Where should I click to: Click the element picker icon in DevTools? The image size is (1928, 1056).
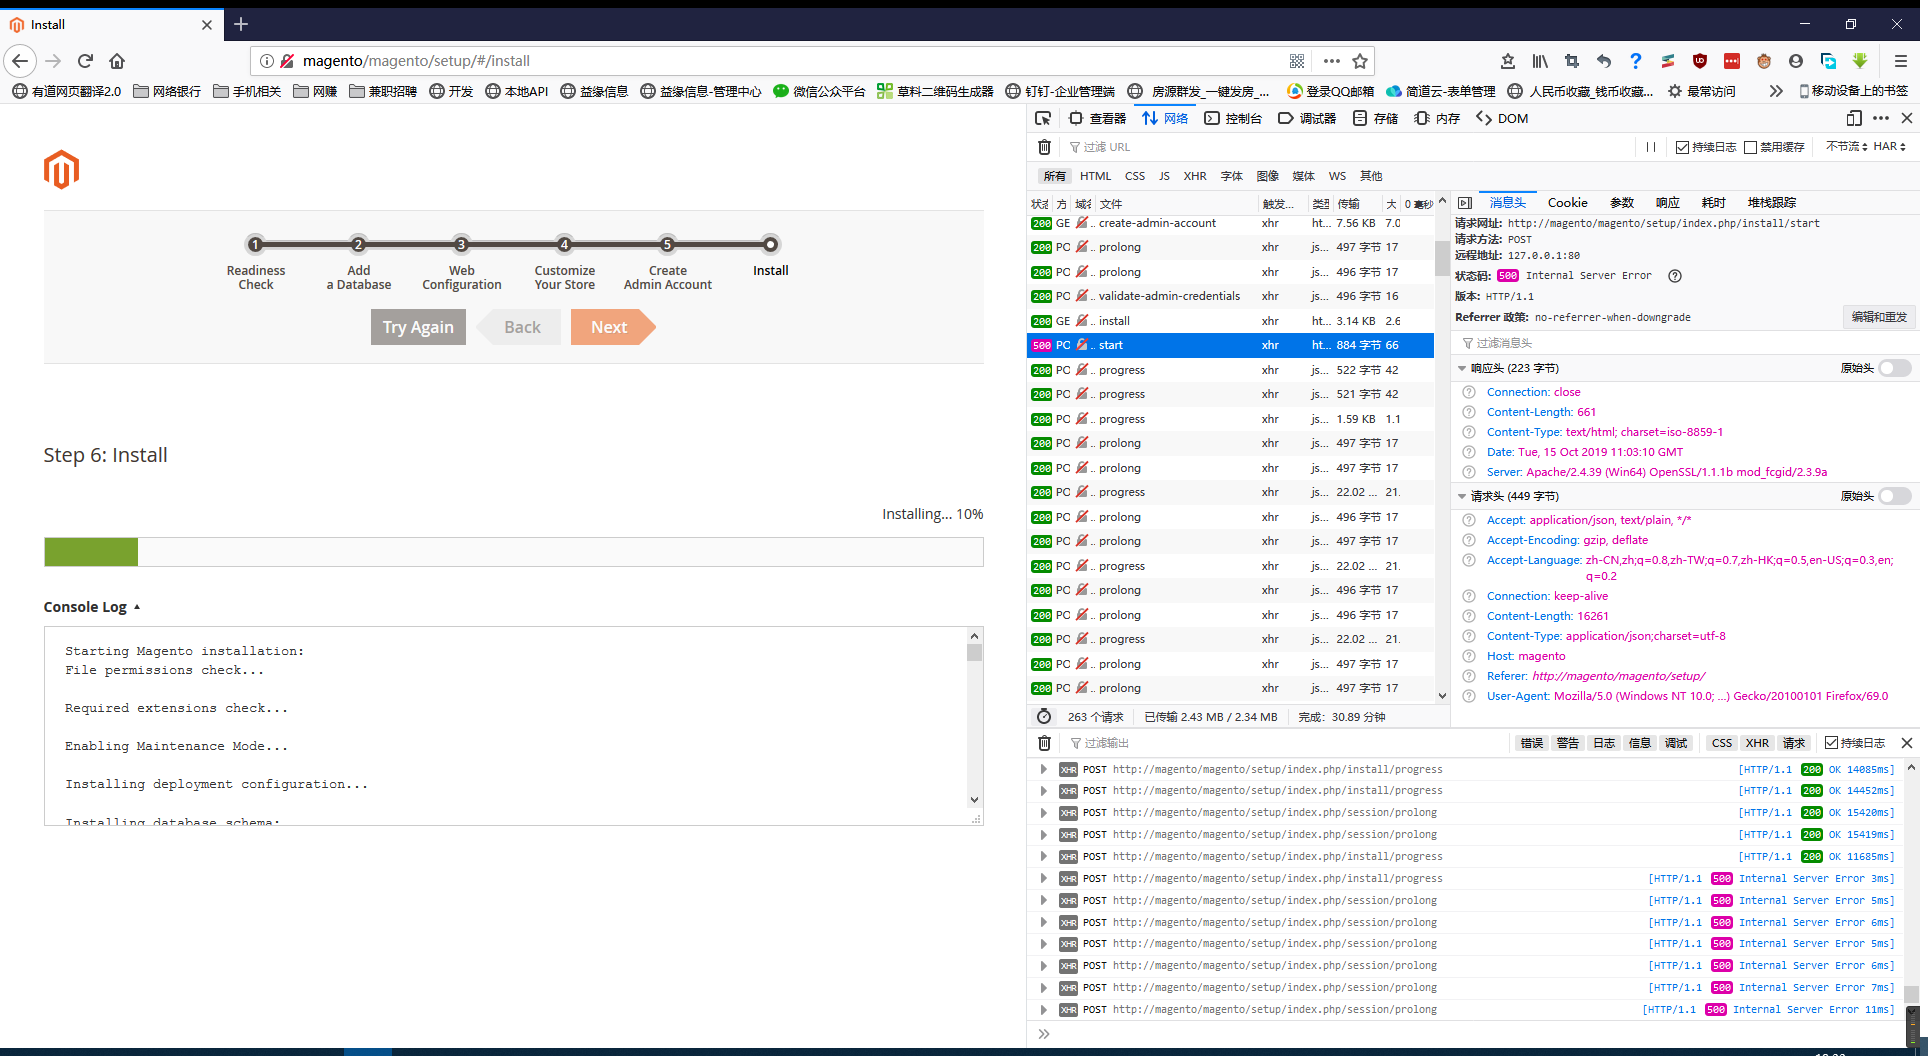(x=1043, y=118)
